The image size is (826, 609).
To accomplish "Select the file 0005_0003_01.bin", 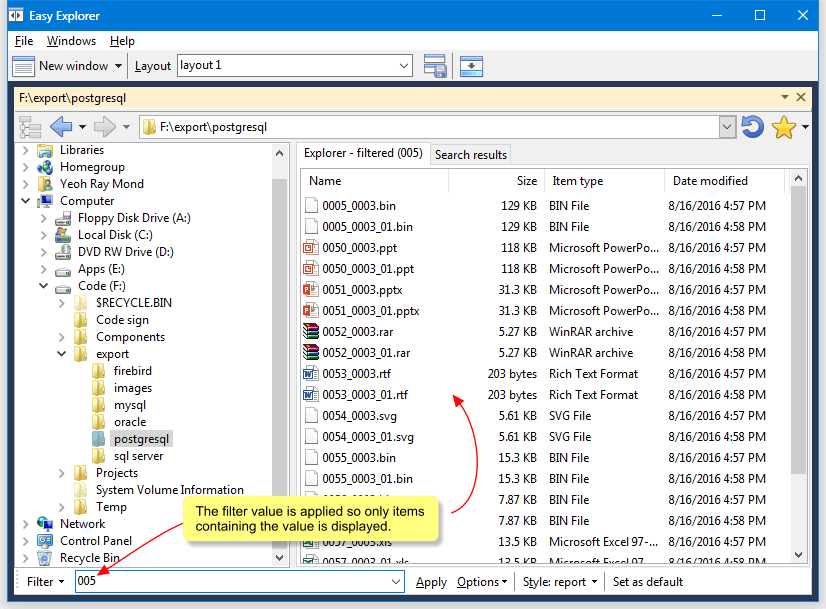I will pos(367,227).
